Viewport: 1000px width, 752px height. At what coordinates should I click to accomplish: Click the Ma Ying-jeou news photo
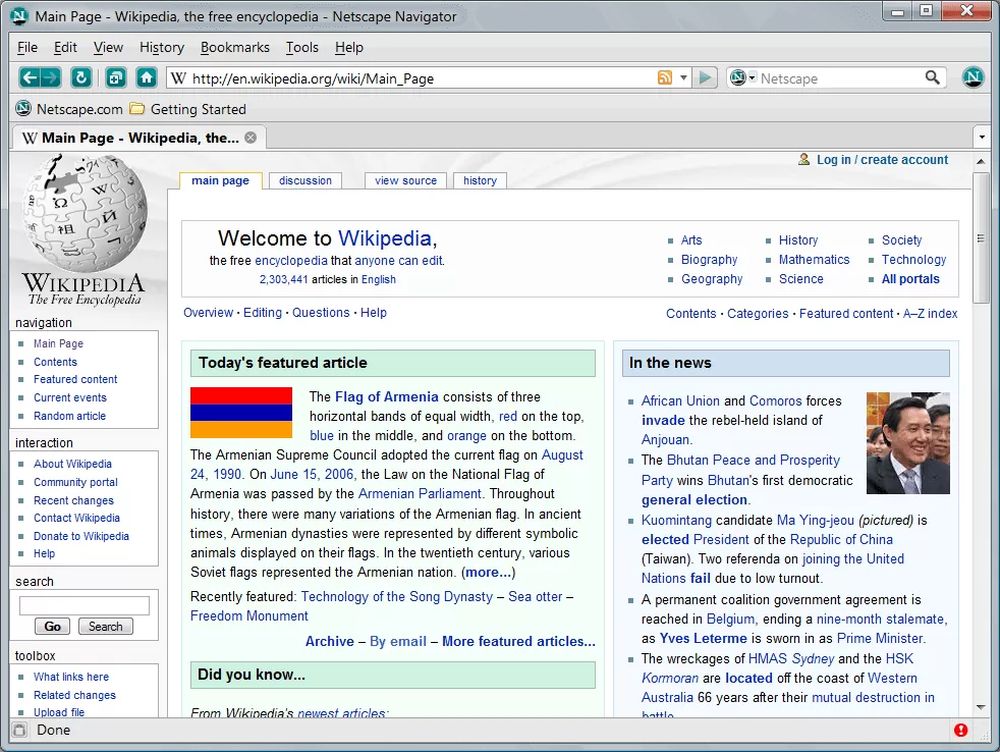coord(908,443)
